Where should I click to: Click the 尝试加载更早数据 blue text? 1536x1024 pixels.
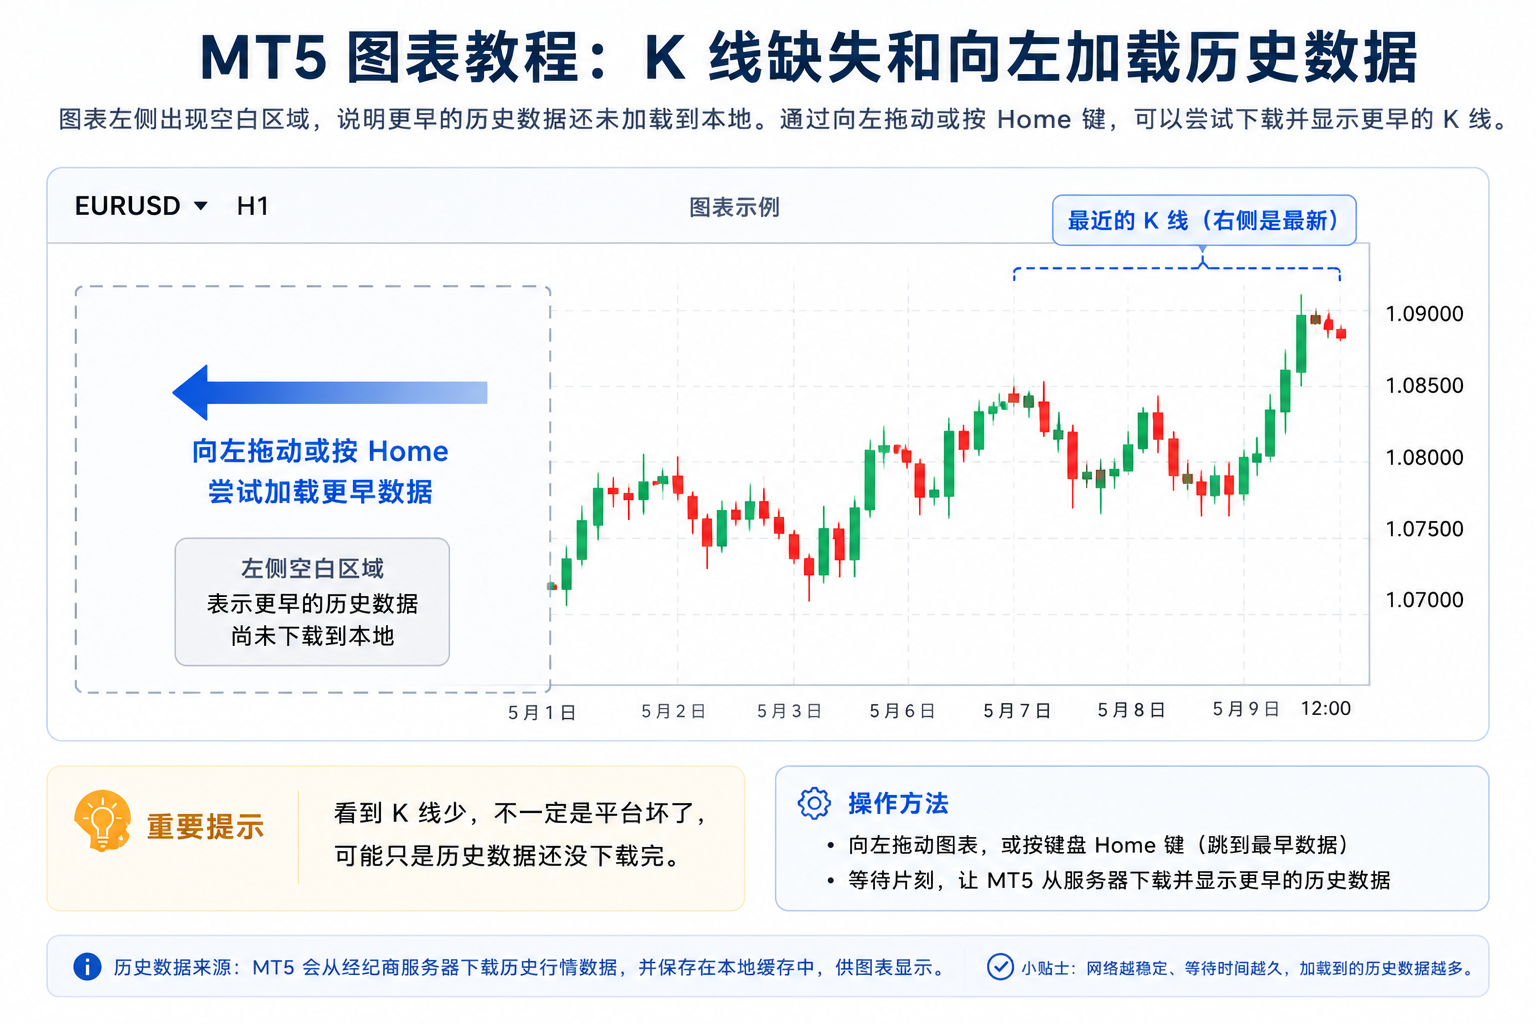point(320,492)
